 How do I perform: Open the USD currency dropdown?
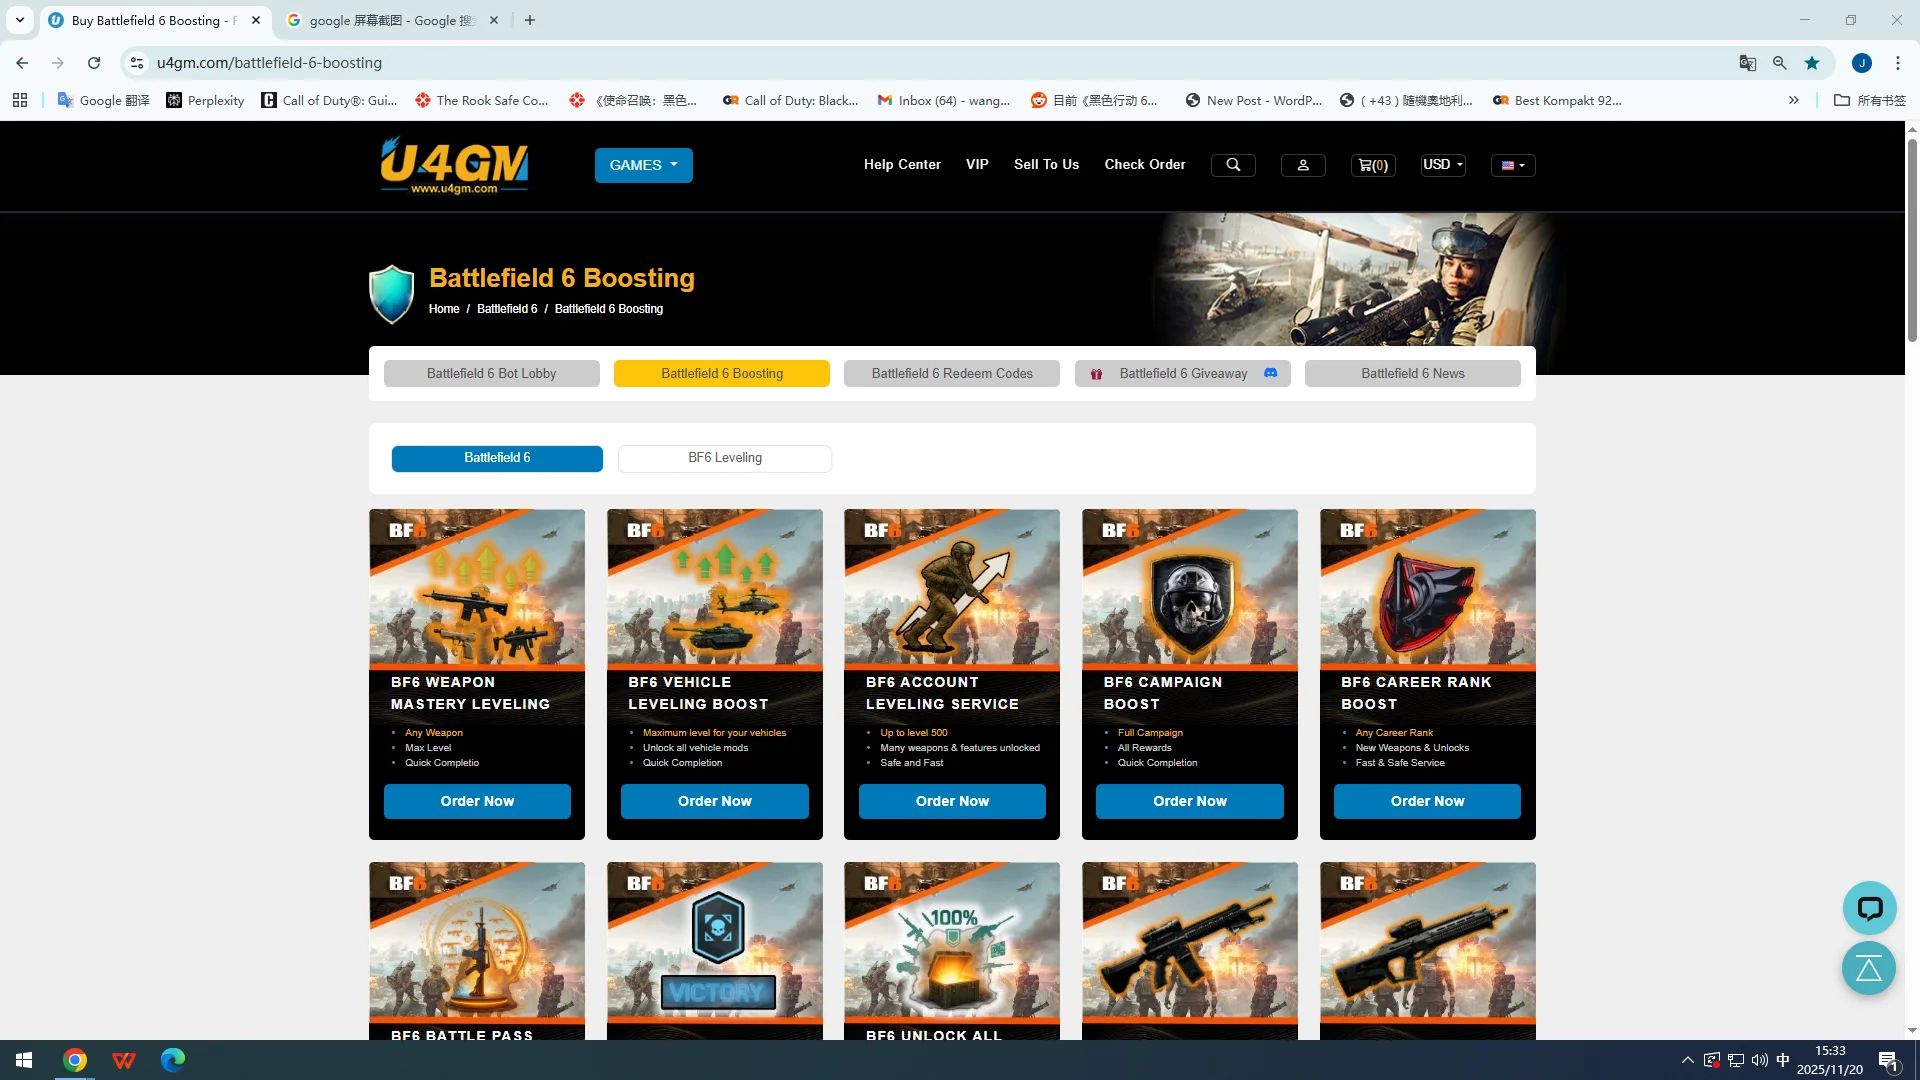1442,165
